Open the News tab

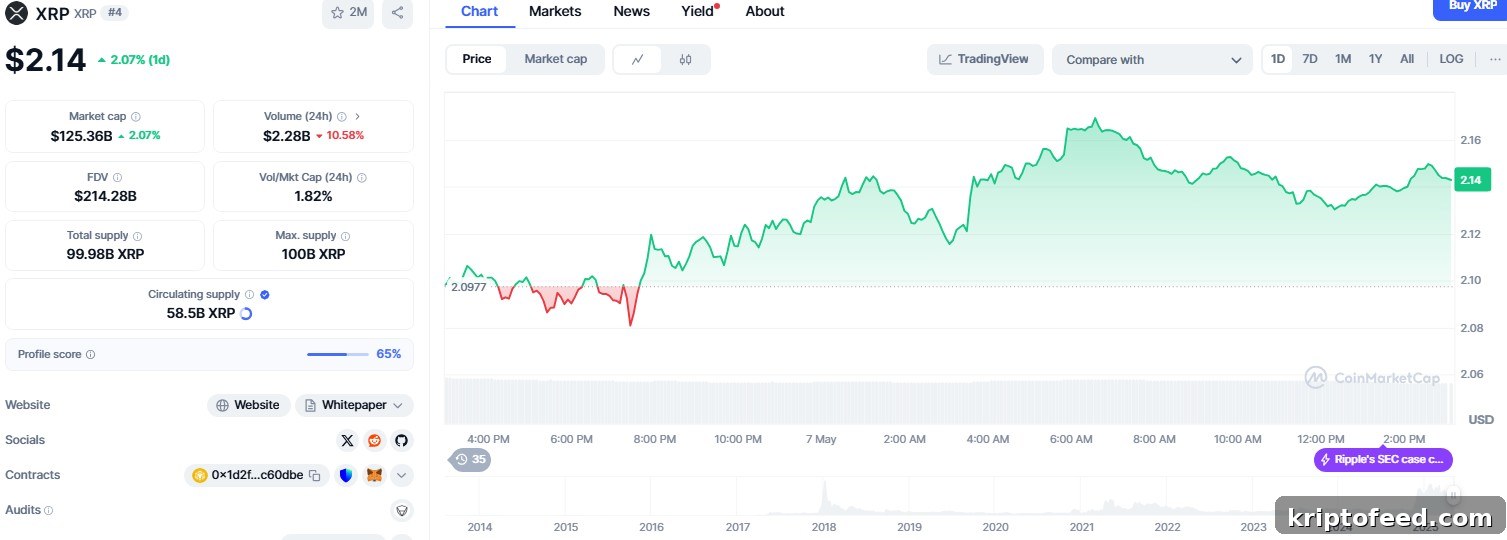pyautogui.click(x=631, y=11)
